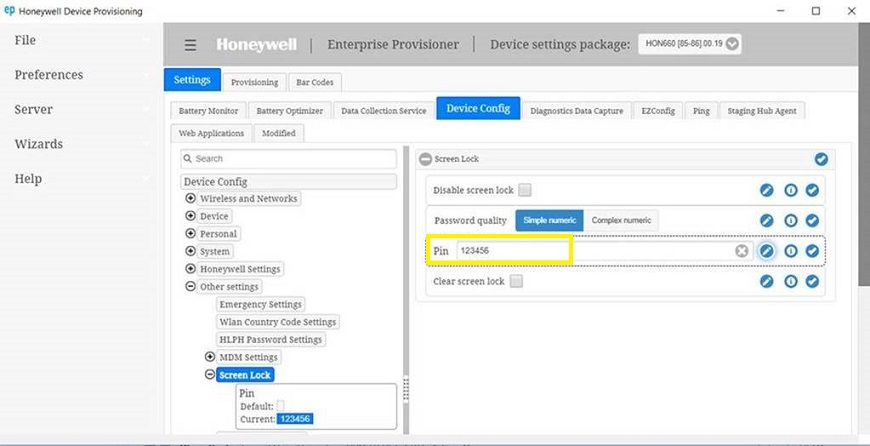This screenshot has width=870, height=446.
Task: Clear the Pin field with the X icon
Action: (742, 251)
